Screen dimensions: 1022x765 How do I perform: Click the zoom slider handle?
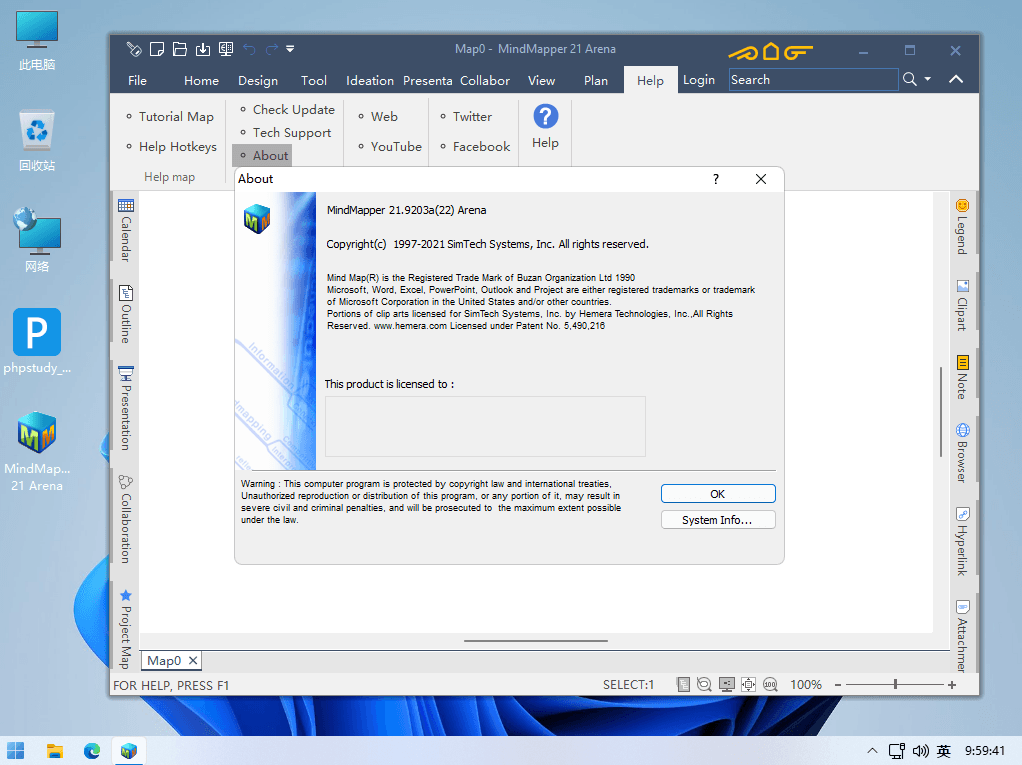point(896,684)
